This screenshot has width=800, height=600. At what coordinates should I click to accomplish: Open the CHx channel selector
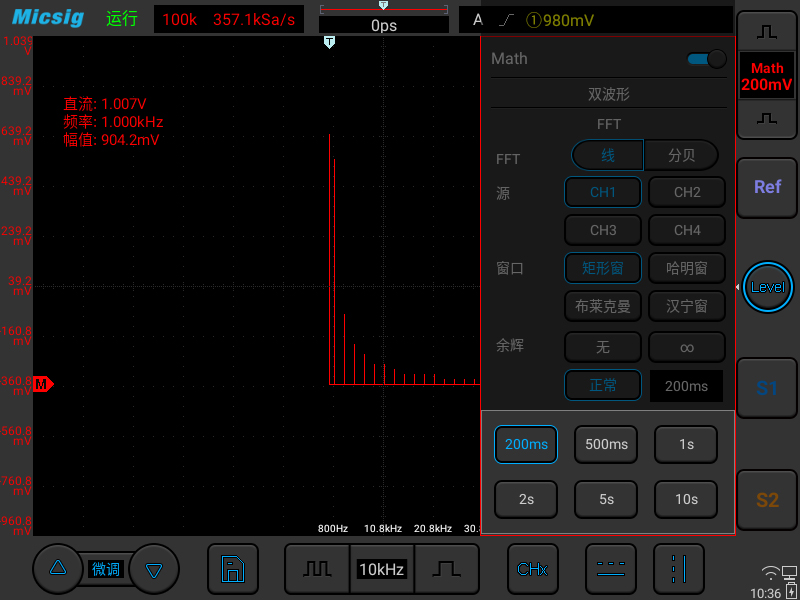pyautogui.click(x=533, y=569)
